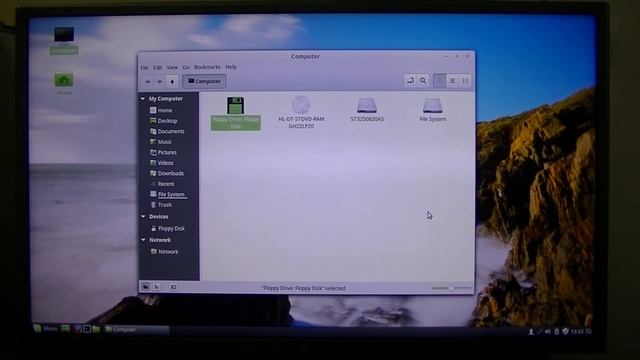This screenshot has height=360, width=640.
Task: Open the Computer desktop icon
Action: [64, 40]
